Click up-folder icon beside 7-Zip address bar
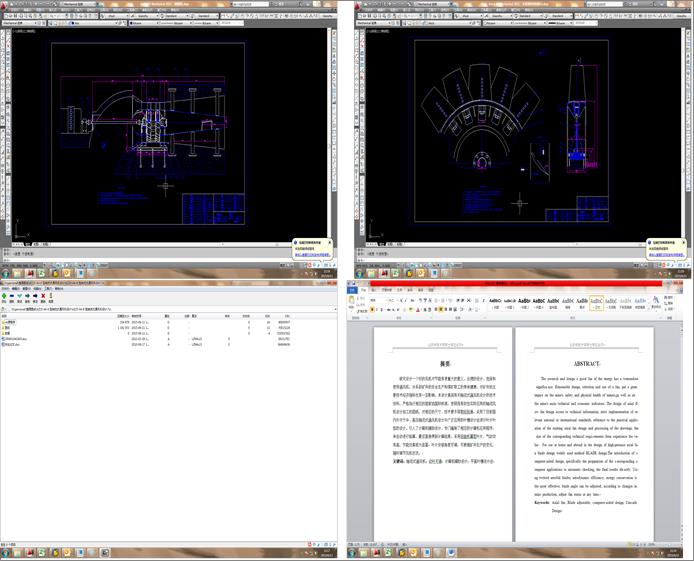 (4, 309)
